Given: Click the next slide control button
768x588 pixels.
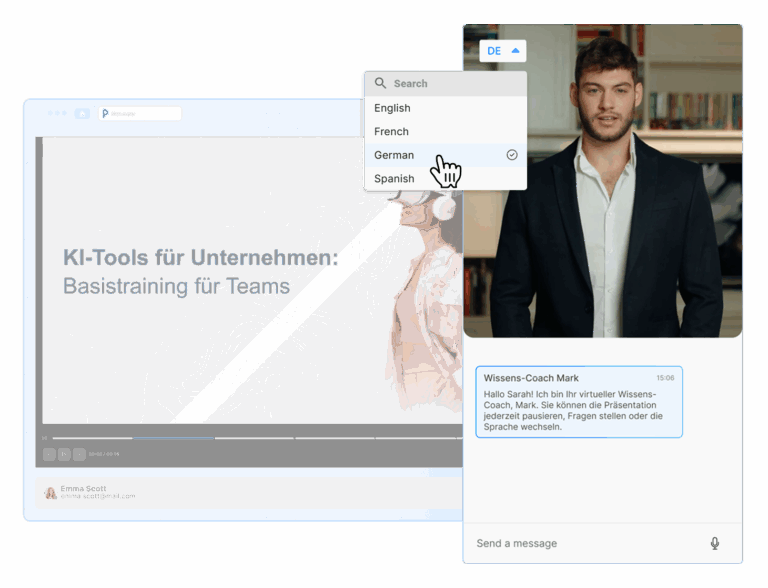Looking at the screenshot, I should click(79, 454).
